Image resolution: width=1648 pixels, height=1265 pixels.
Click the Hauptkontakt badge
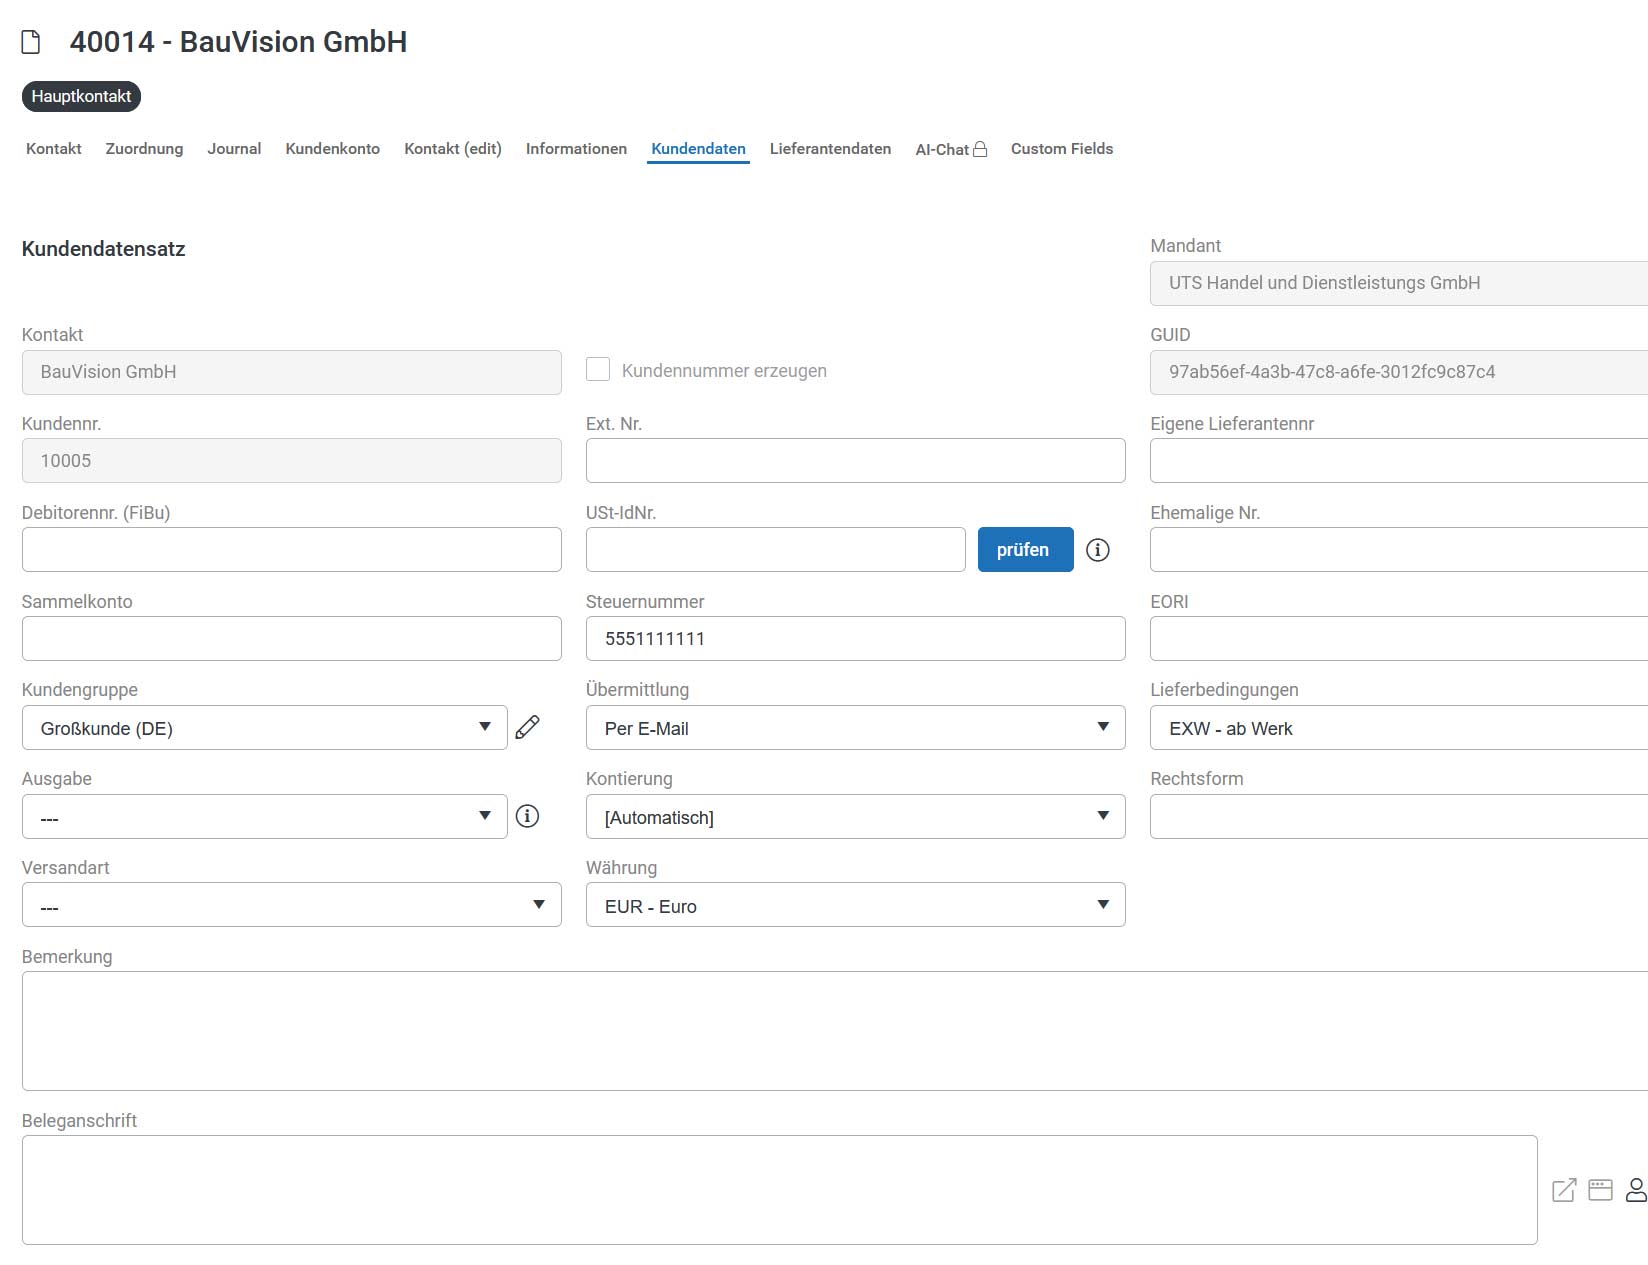pyautogui.click(x=81, y=96)
